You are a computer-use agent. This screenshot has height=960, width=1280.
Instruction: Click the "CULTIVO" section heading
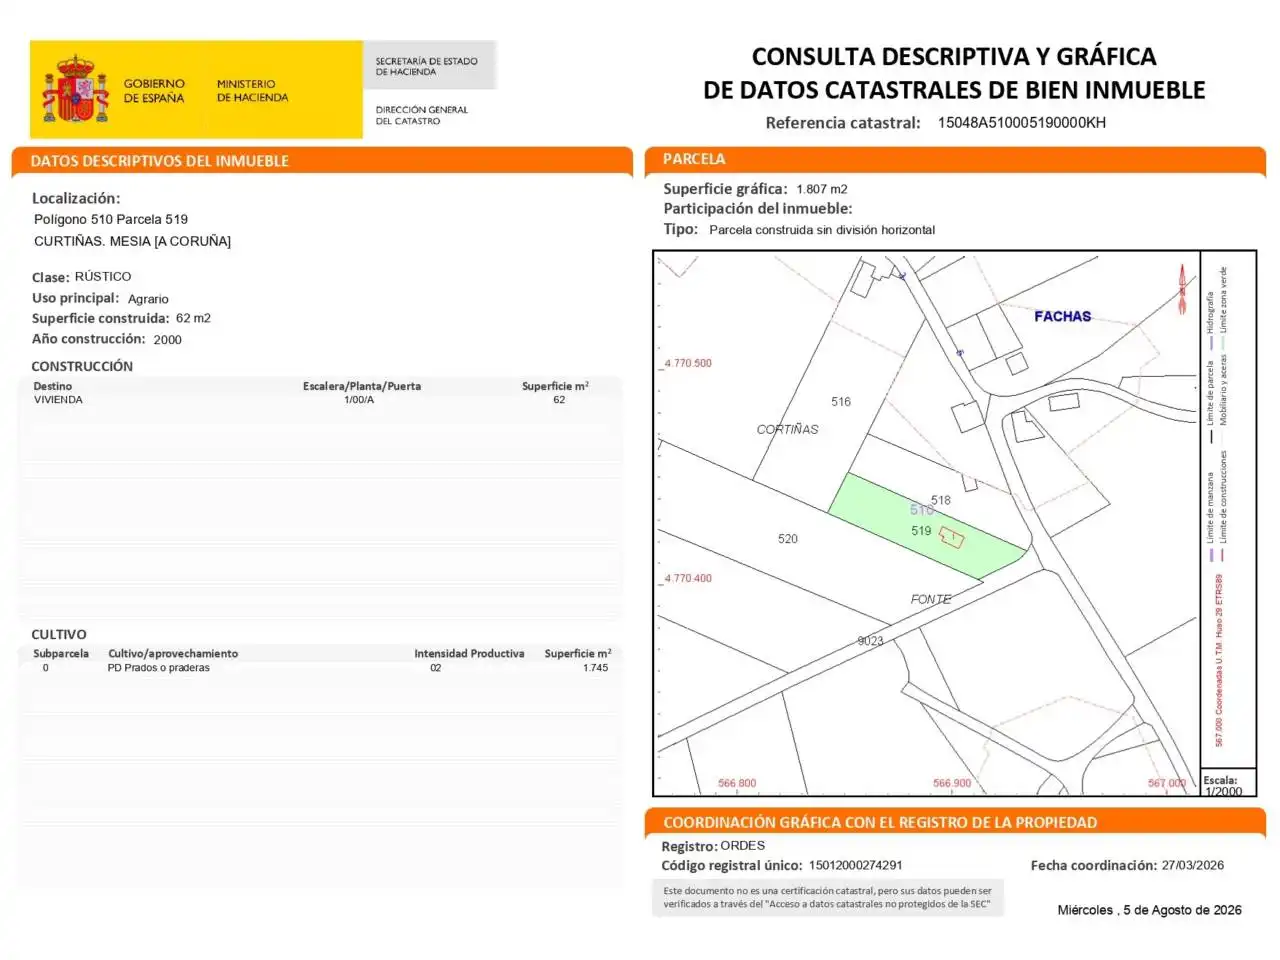[x=59, y=634]
